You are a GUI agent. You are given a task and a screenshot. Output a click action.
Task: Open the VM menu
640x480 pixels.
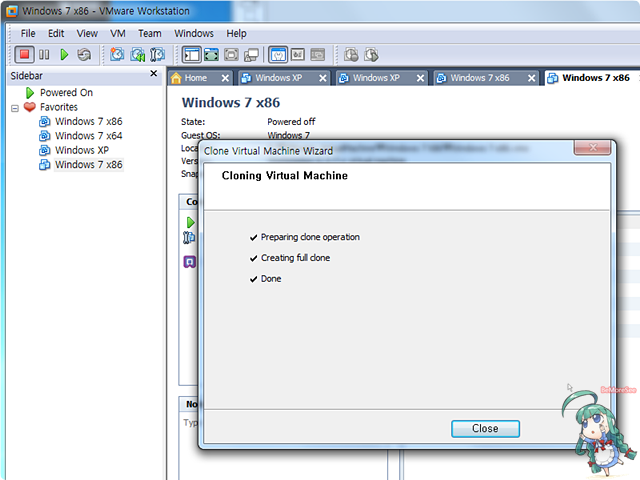point(118,33)
